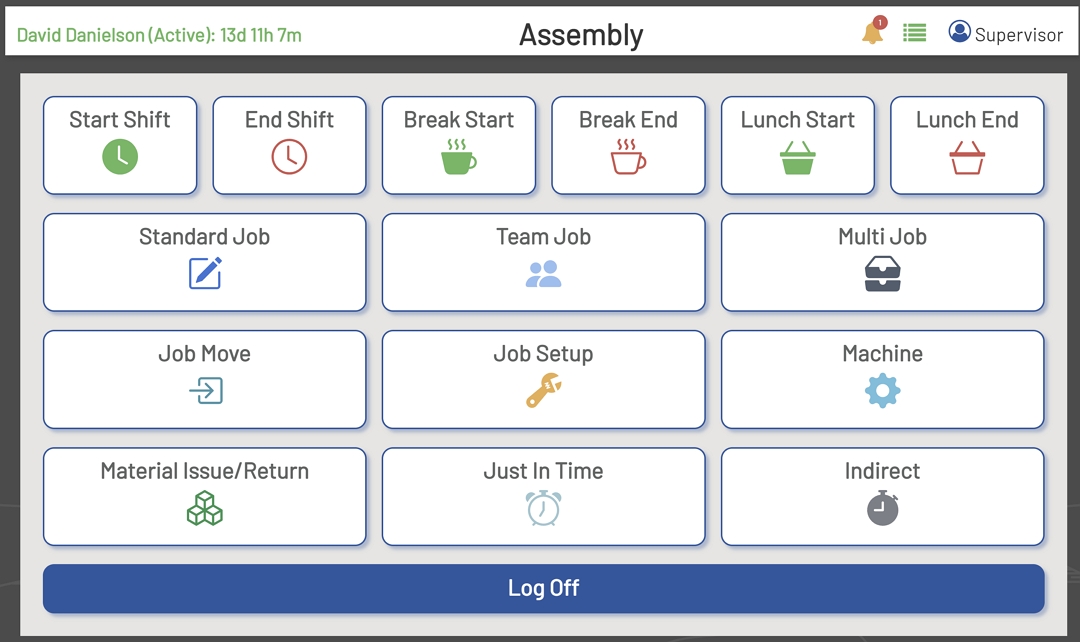Tap the alarm clock icon under Just In Time
This screenshot has width=1080, height=642.
point(543,509)
